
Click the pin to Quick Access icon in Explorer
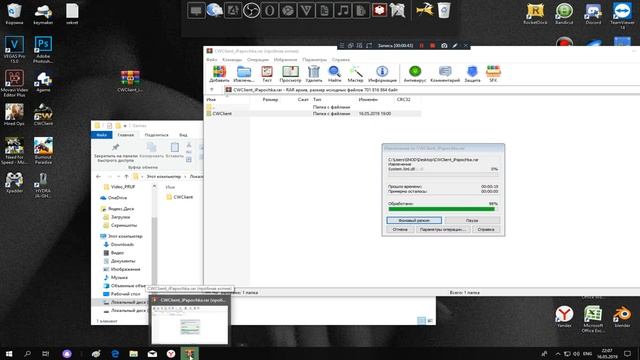click(116, 147)
